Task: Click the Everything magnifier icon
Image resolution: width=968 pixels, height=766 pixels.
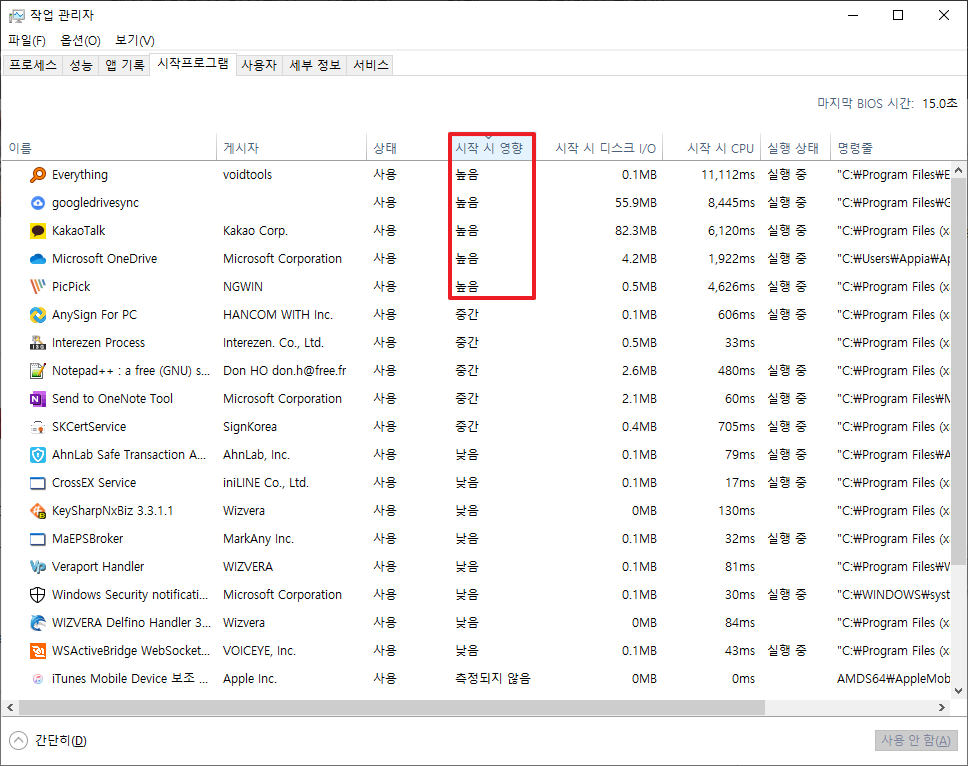Action: tap(38, 175)
